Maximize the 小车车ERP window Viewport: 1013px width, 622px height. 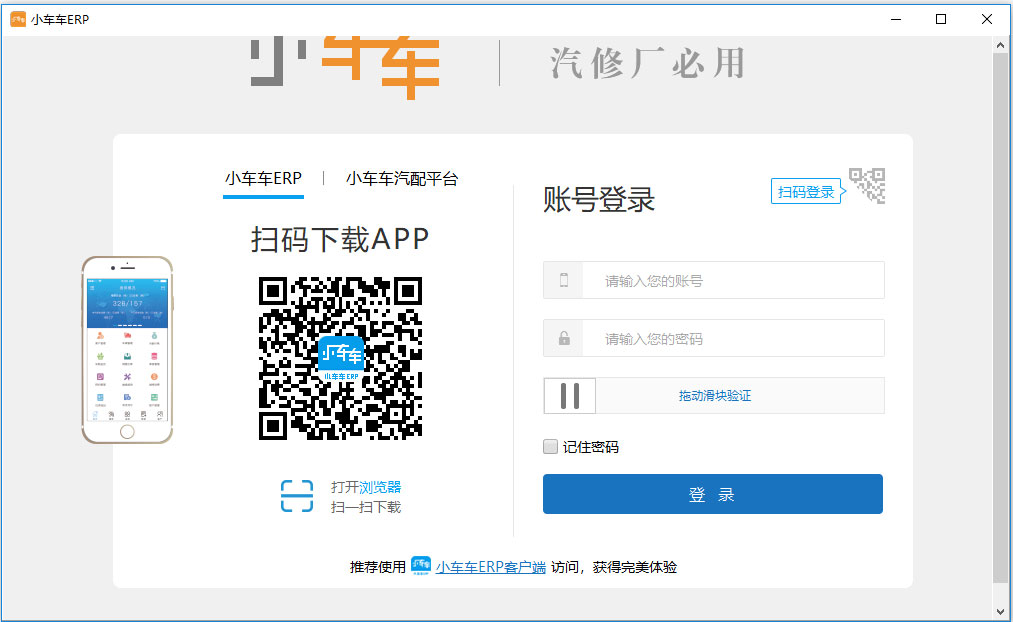tap(941, 19)
